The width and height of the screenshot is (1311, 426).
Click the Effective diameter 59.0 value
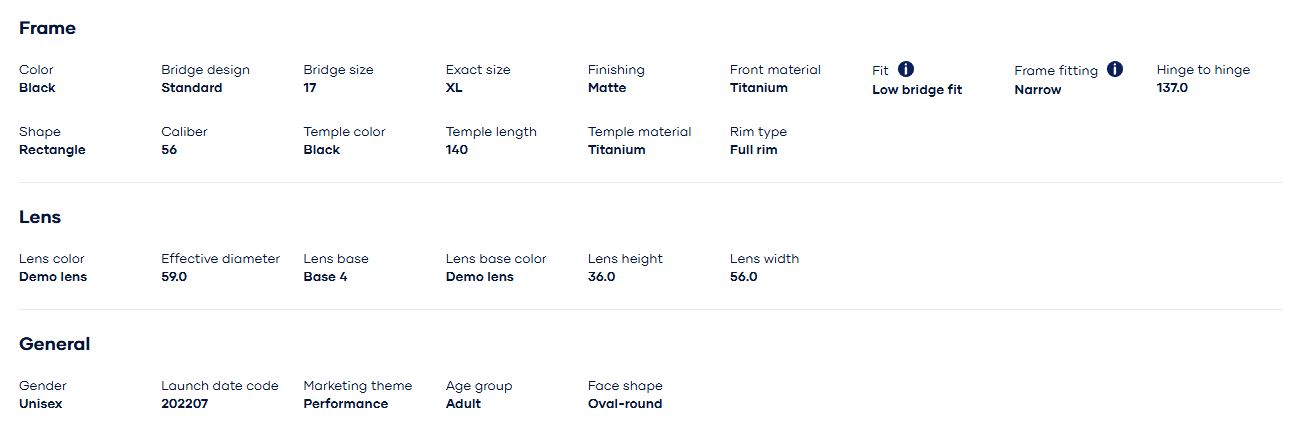point(174,277)
